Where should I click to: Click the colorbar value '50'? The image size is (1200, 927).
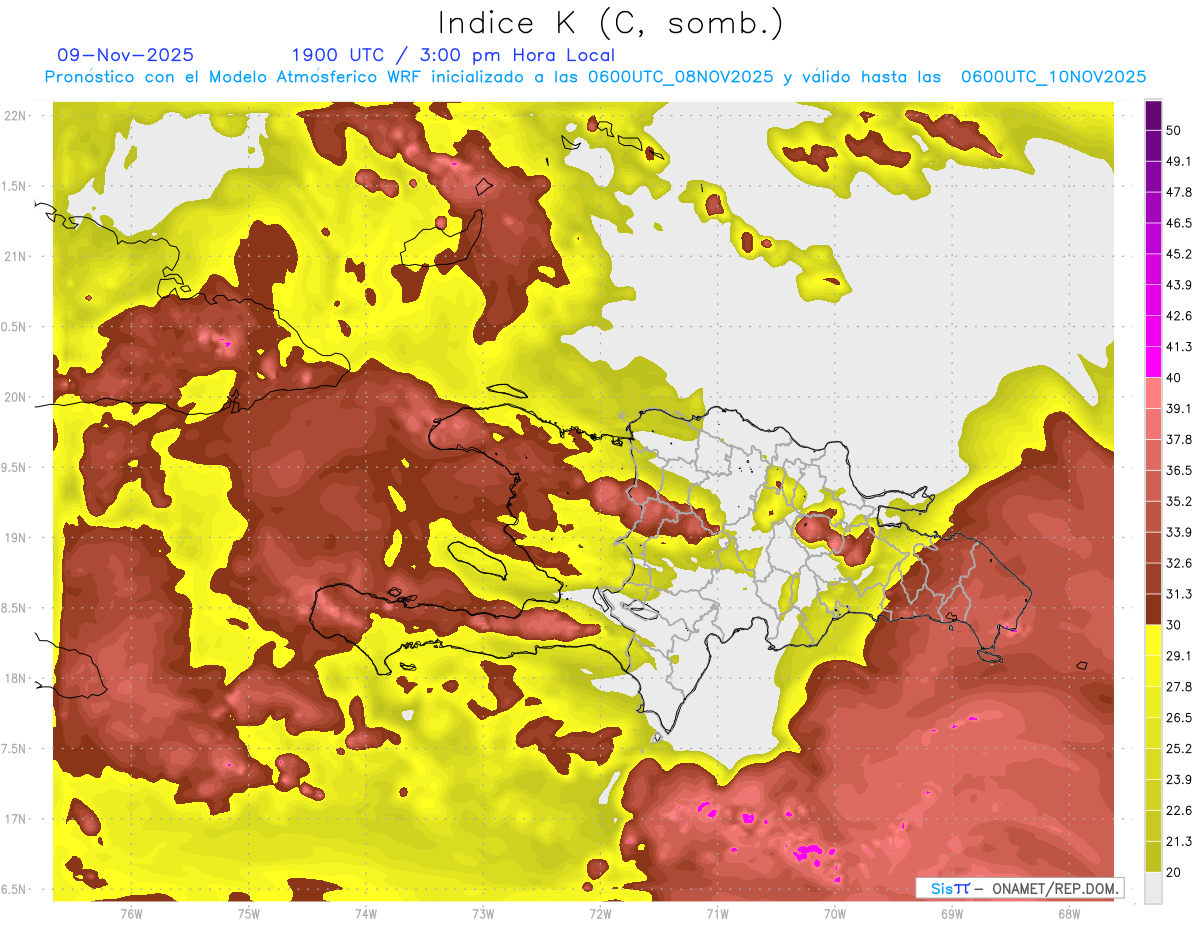click(x=1174, y=130)
